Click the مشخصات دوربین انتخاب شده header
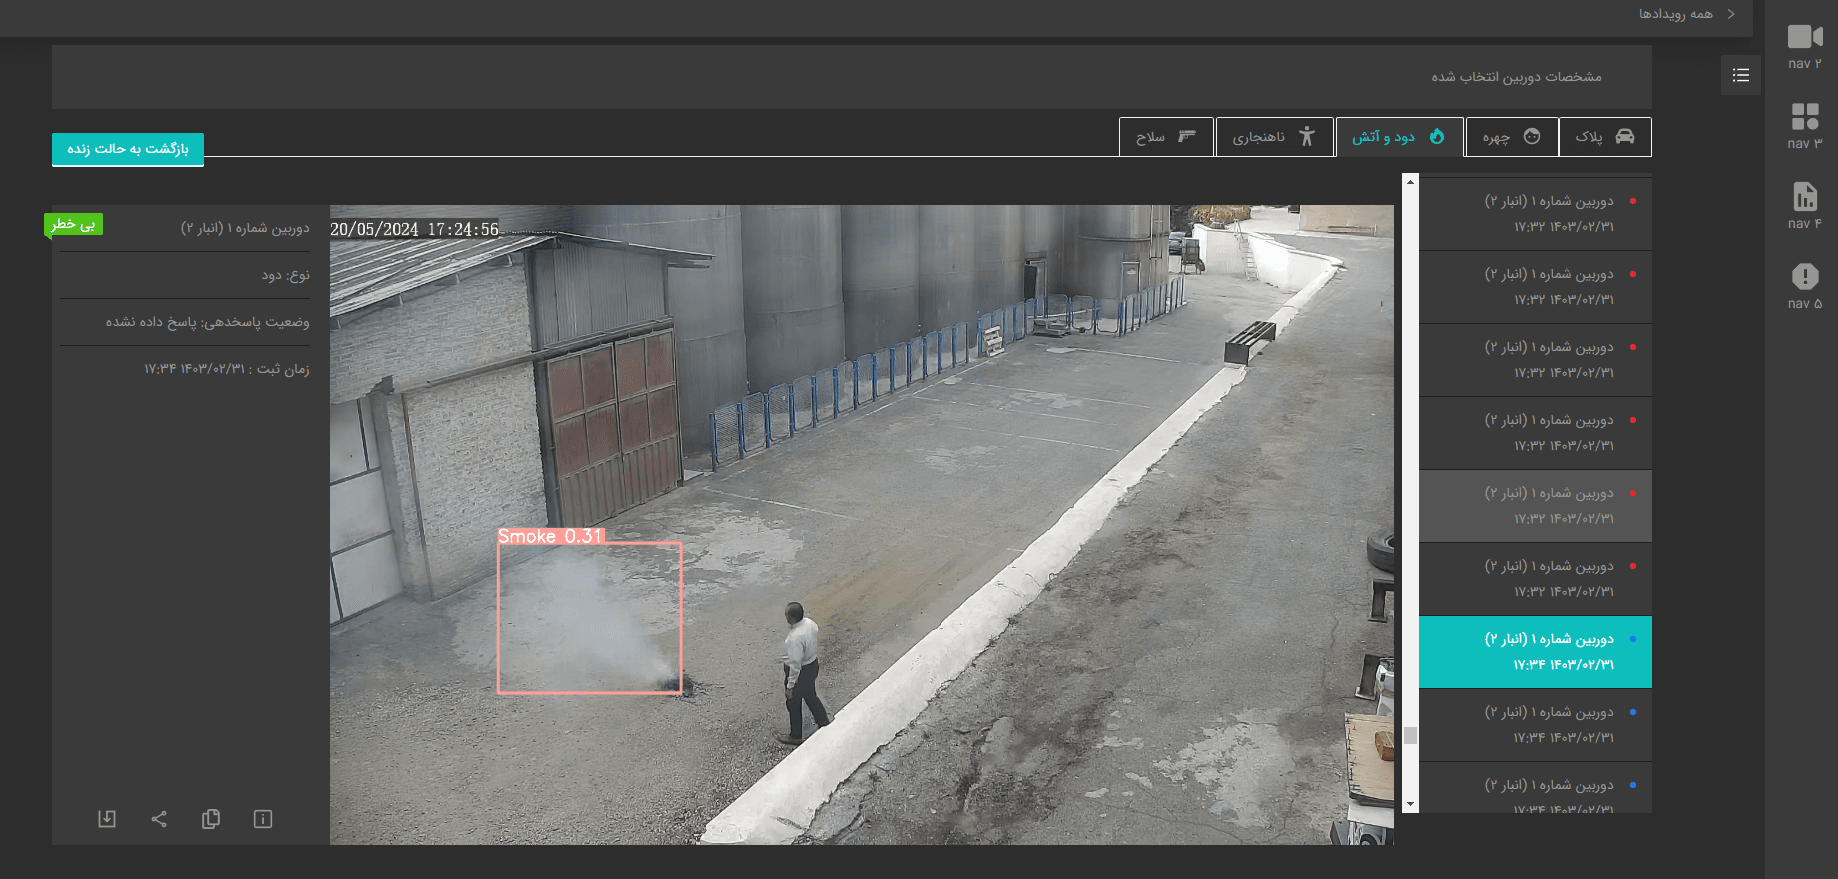 1516,77
